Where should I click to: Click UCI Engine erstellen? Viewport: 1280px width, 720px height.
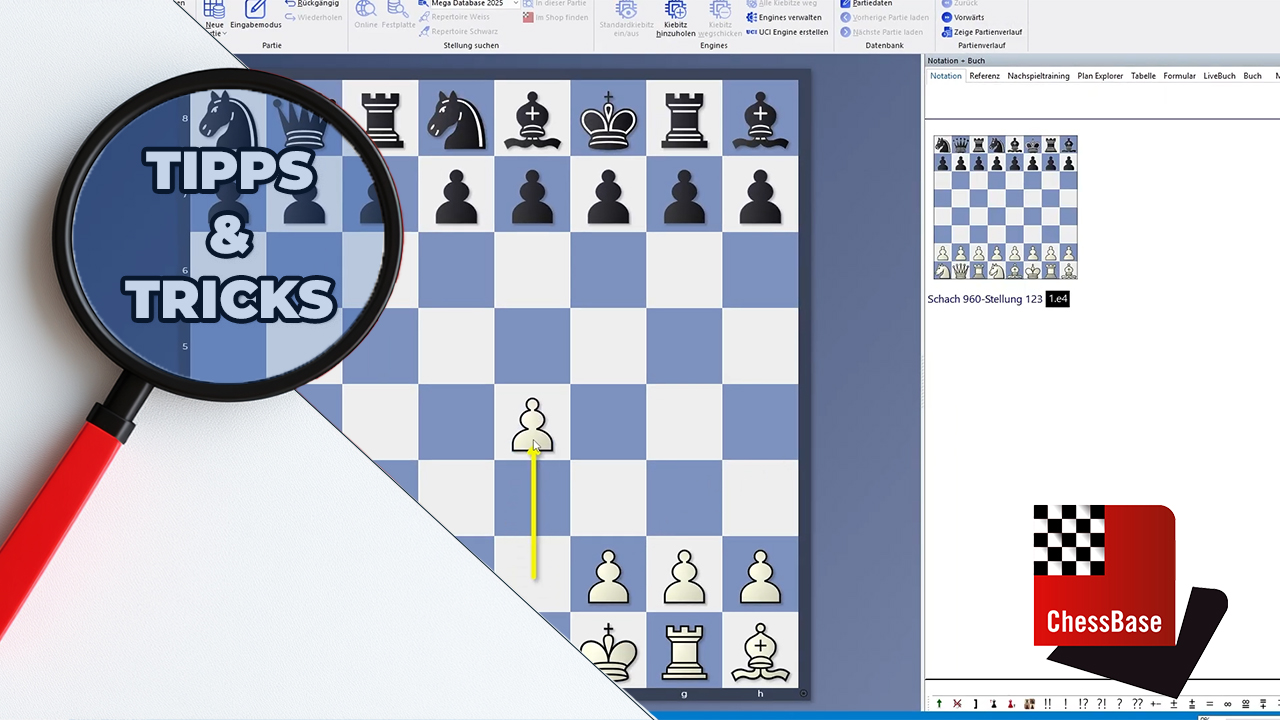(x=787, y=32)
